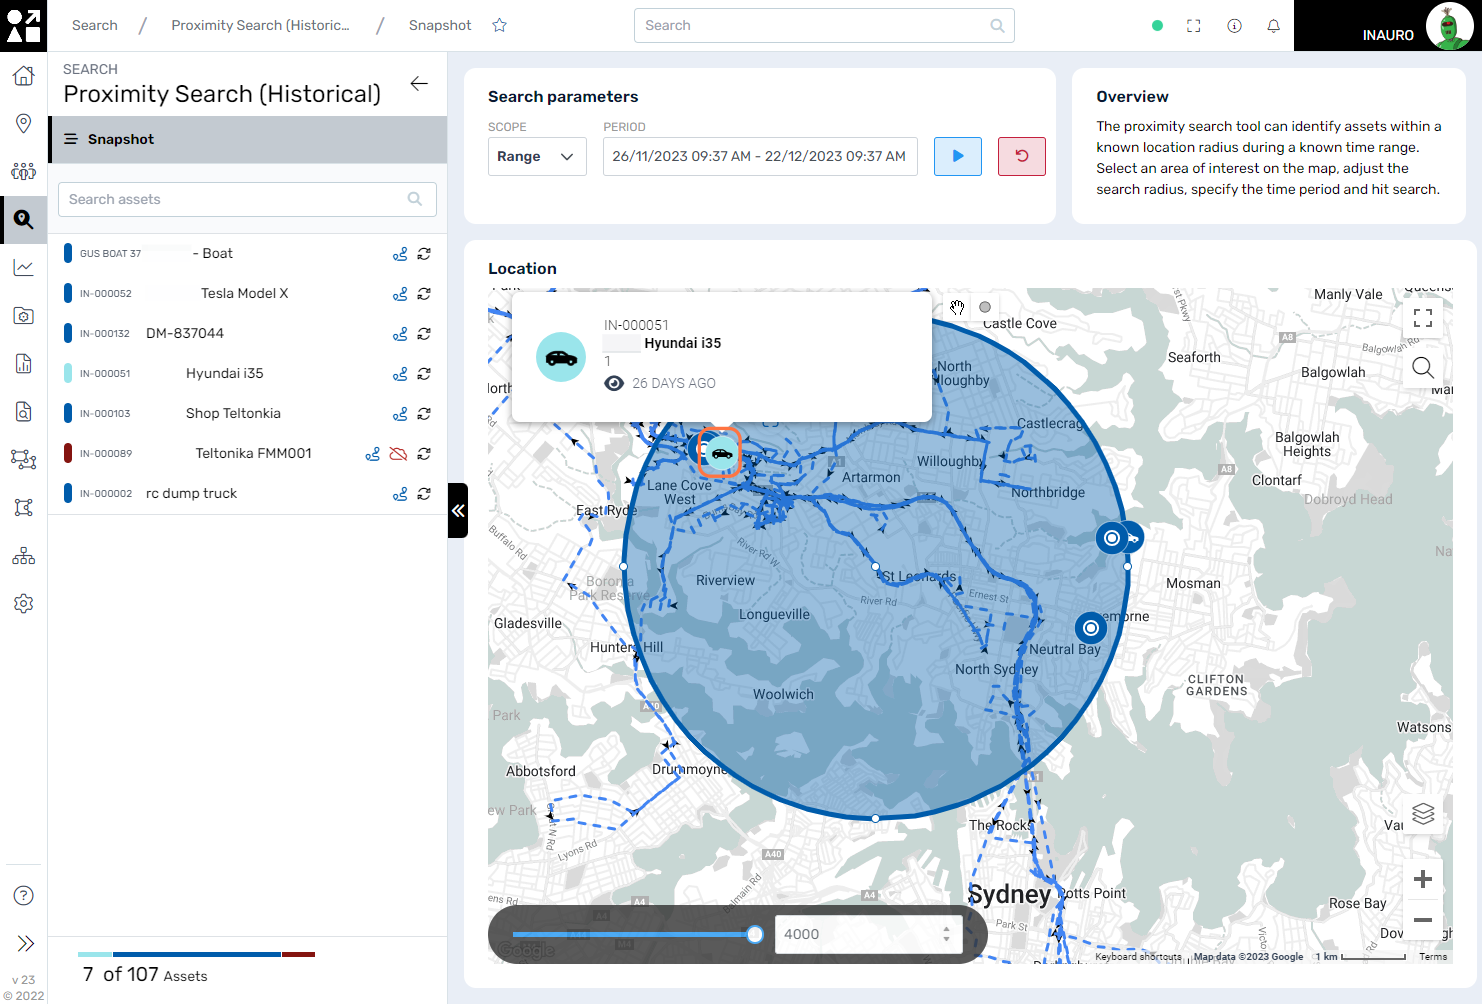Click the radius slider handle

(x=755, y=935)
